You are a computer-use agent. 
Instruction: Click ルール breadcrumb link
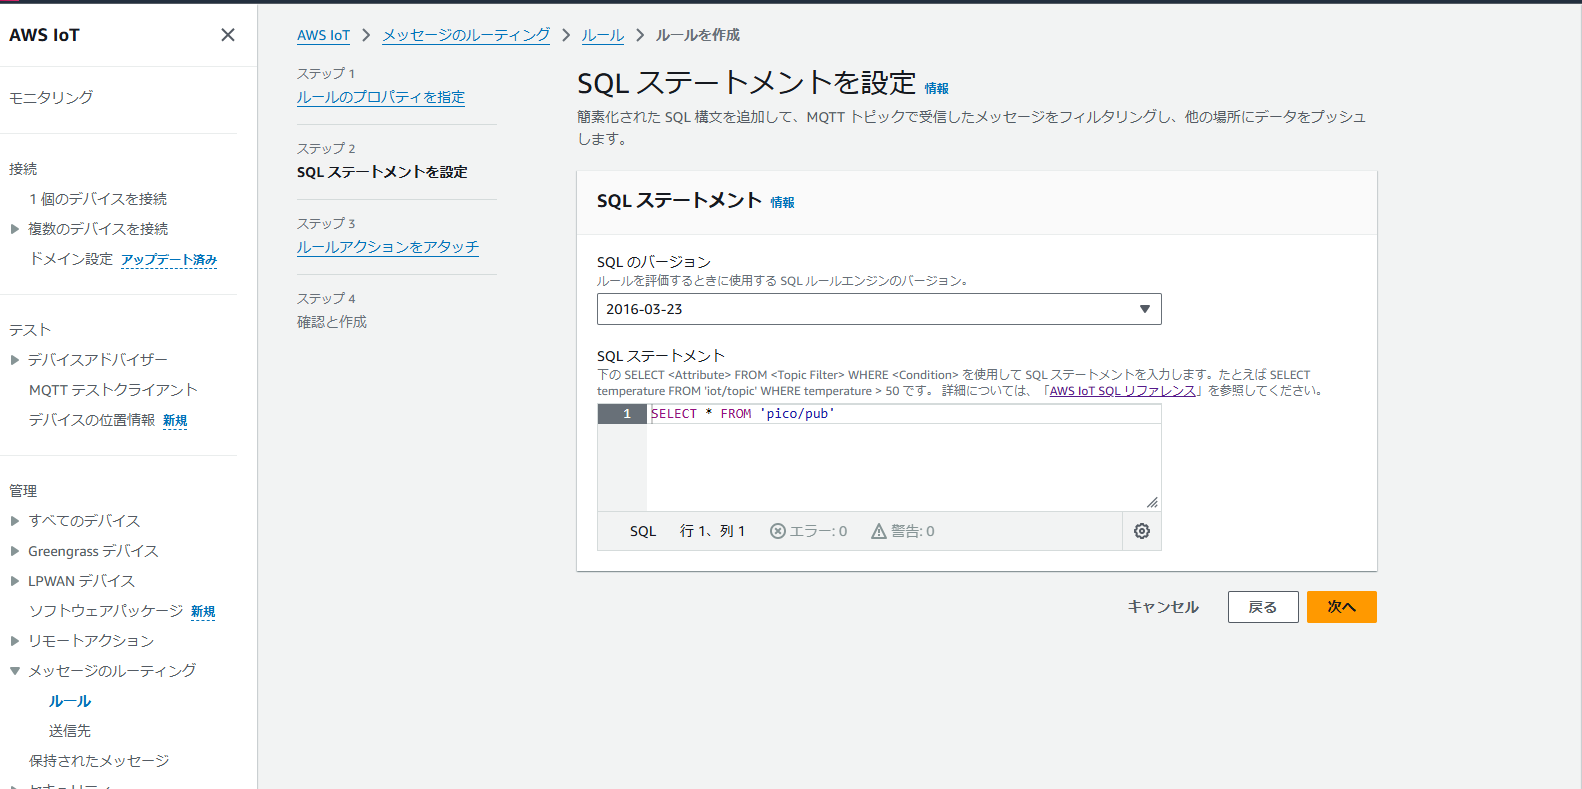(603, 35)
